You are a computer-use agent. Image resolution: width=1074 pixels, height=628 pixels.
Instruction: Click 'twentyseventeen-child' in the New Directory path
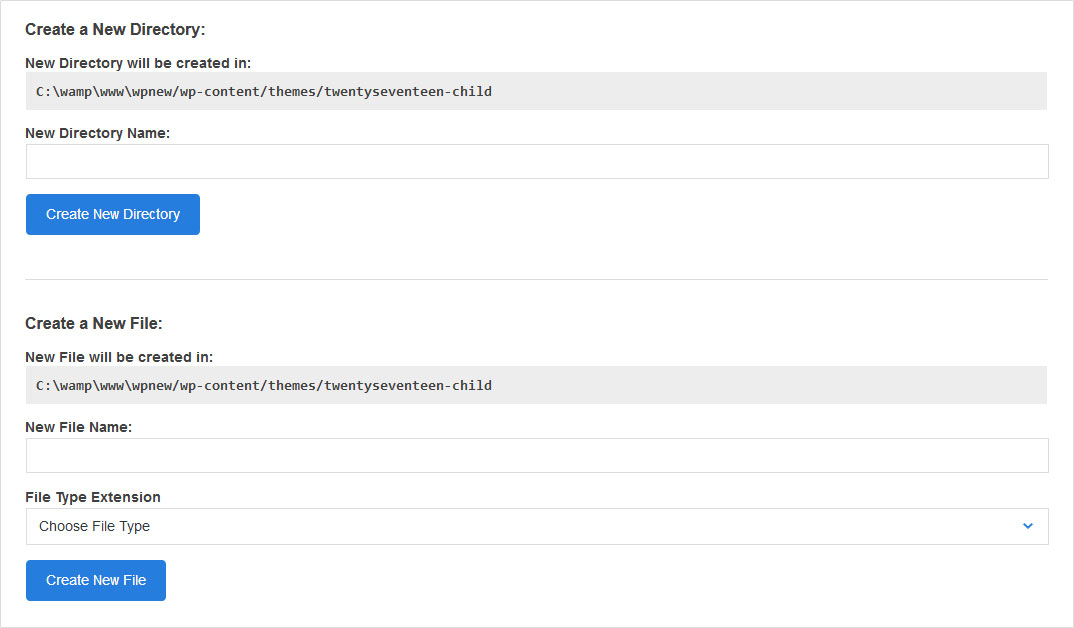tap(408, 91)
